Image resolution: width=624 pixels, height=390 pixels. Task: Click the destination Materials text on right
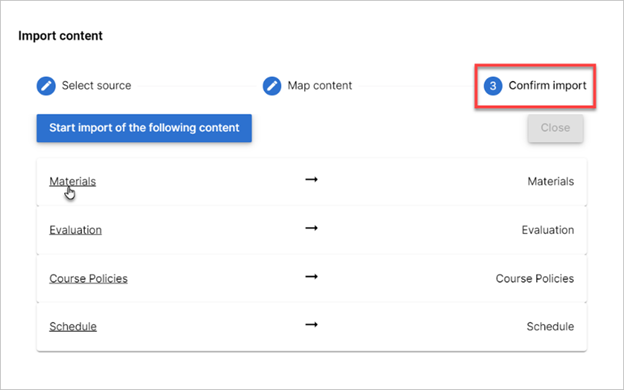tap(551, 181)
